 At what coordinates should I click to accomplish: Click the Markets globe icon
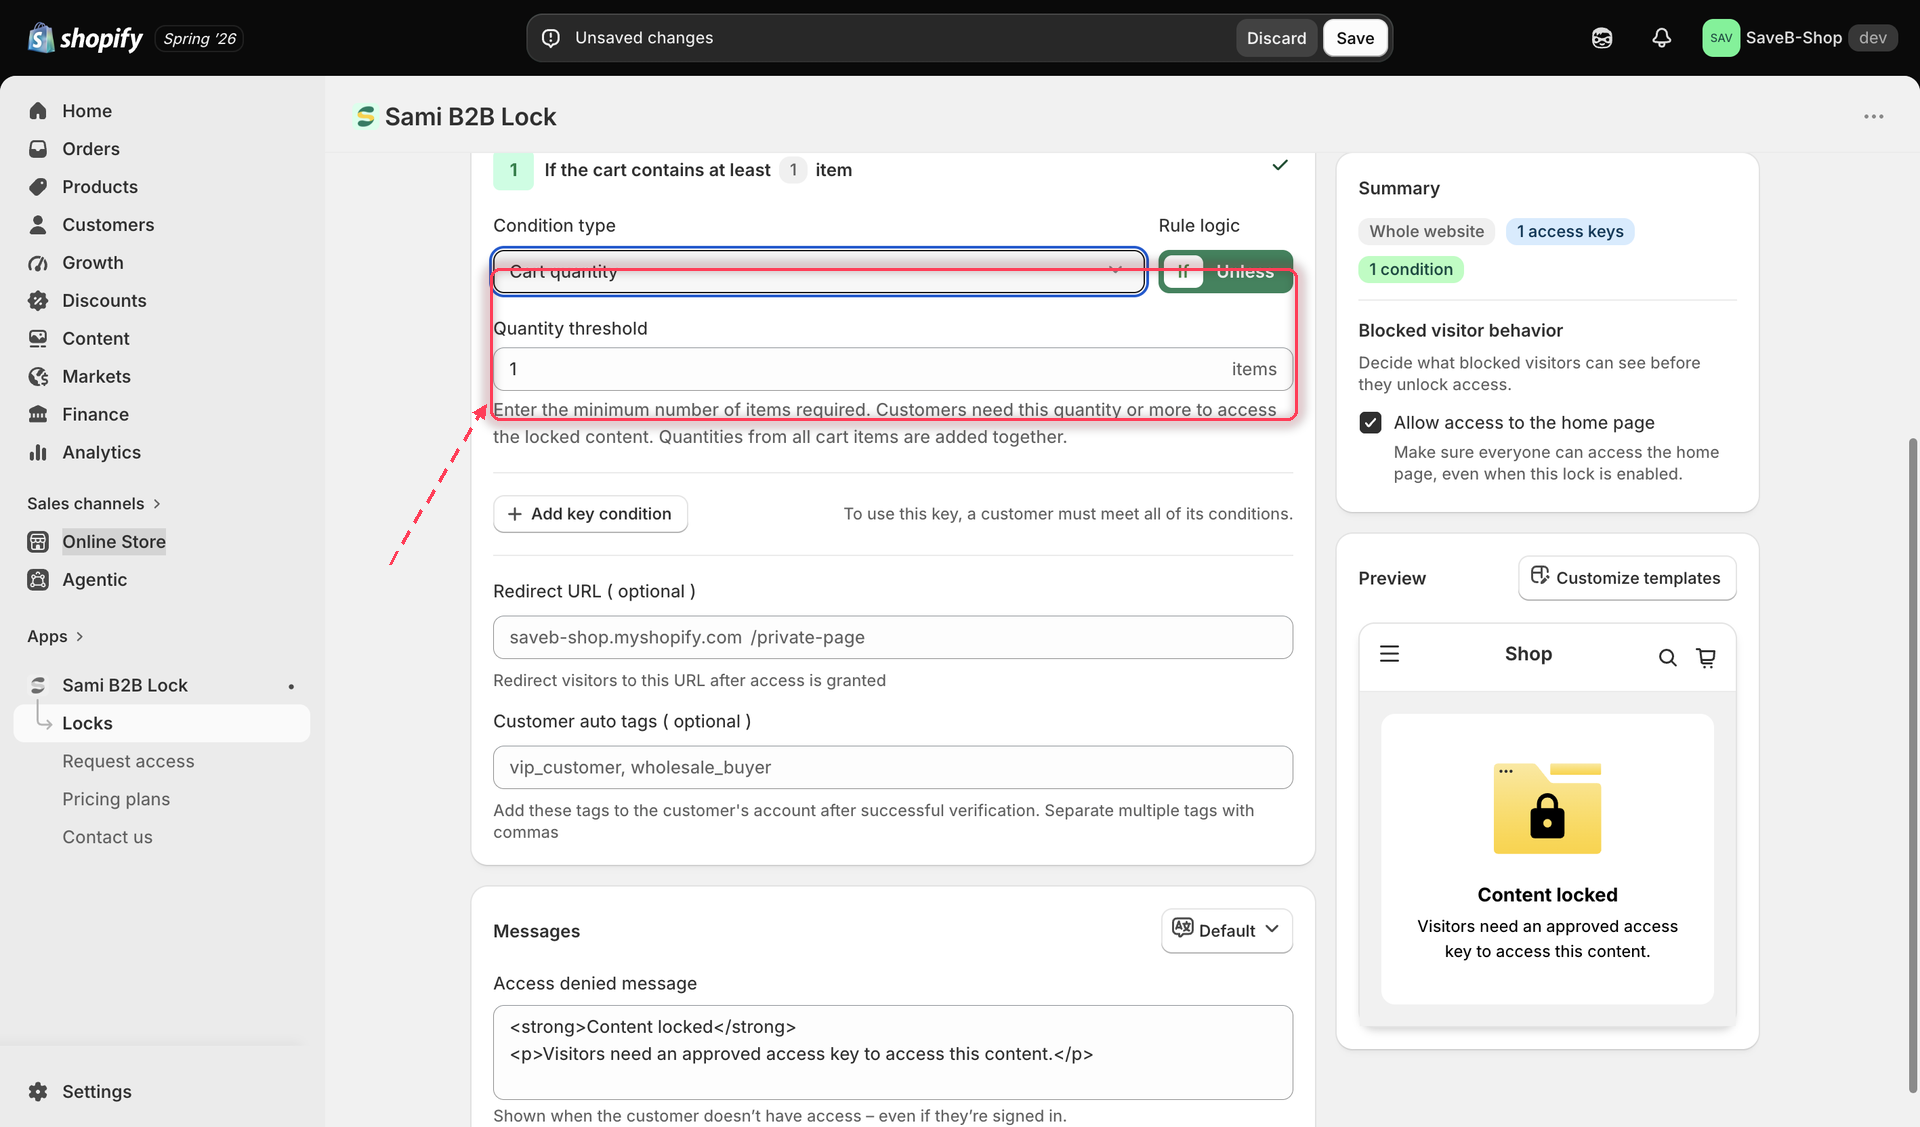(38, 377)
